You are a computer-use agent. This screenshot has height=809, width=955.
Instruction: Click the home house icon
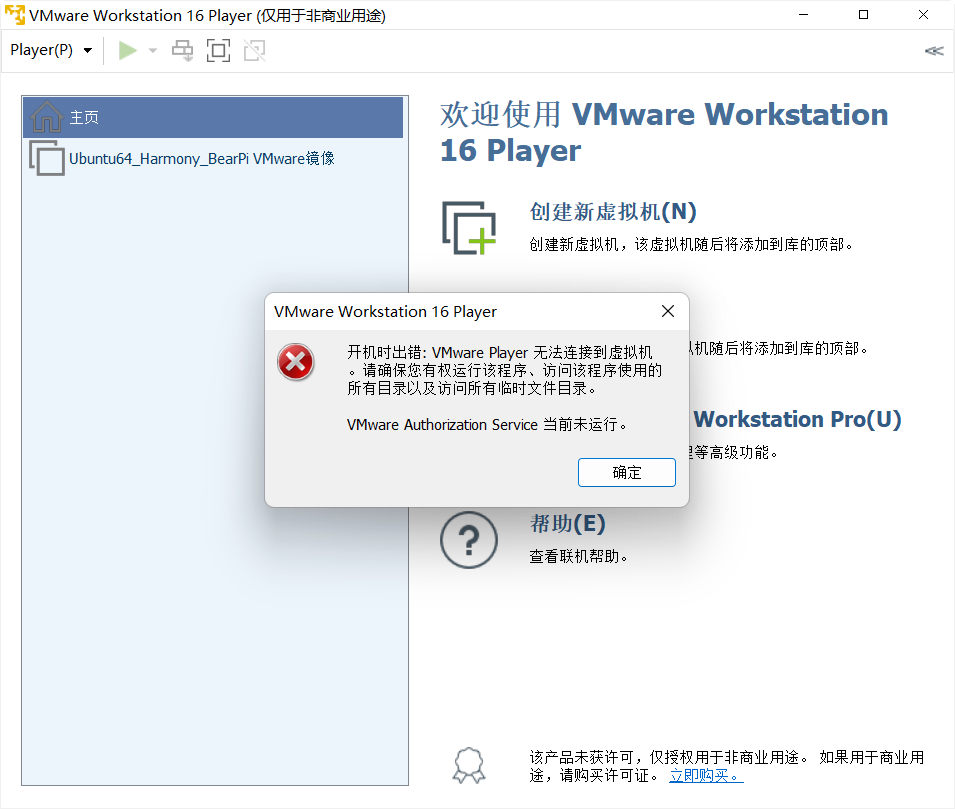tap(47, 116)
